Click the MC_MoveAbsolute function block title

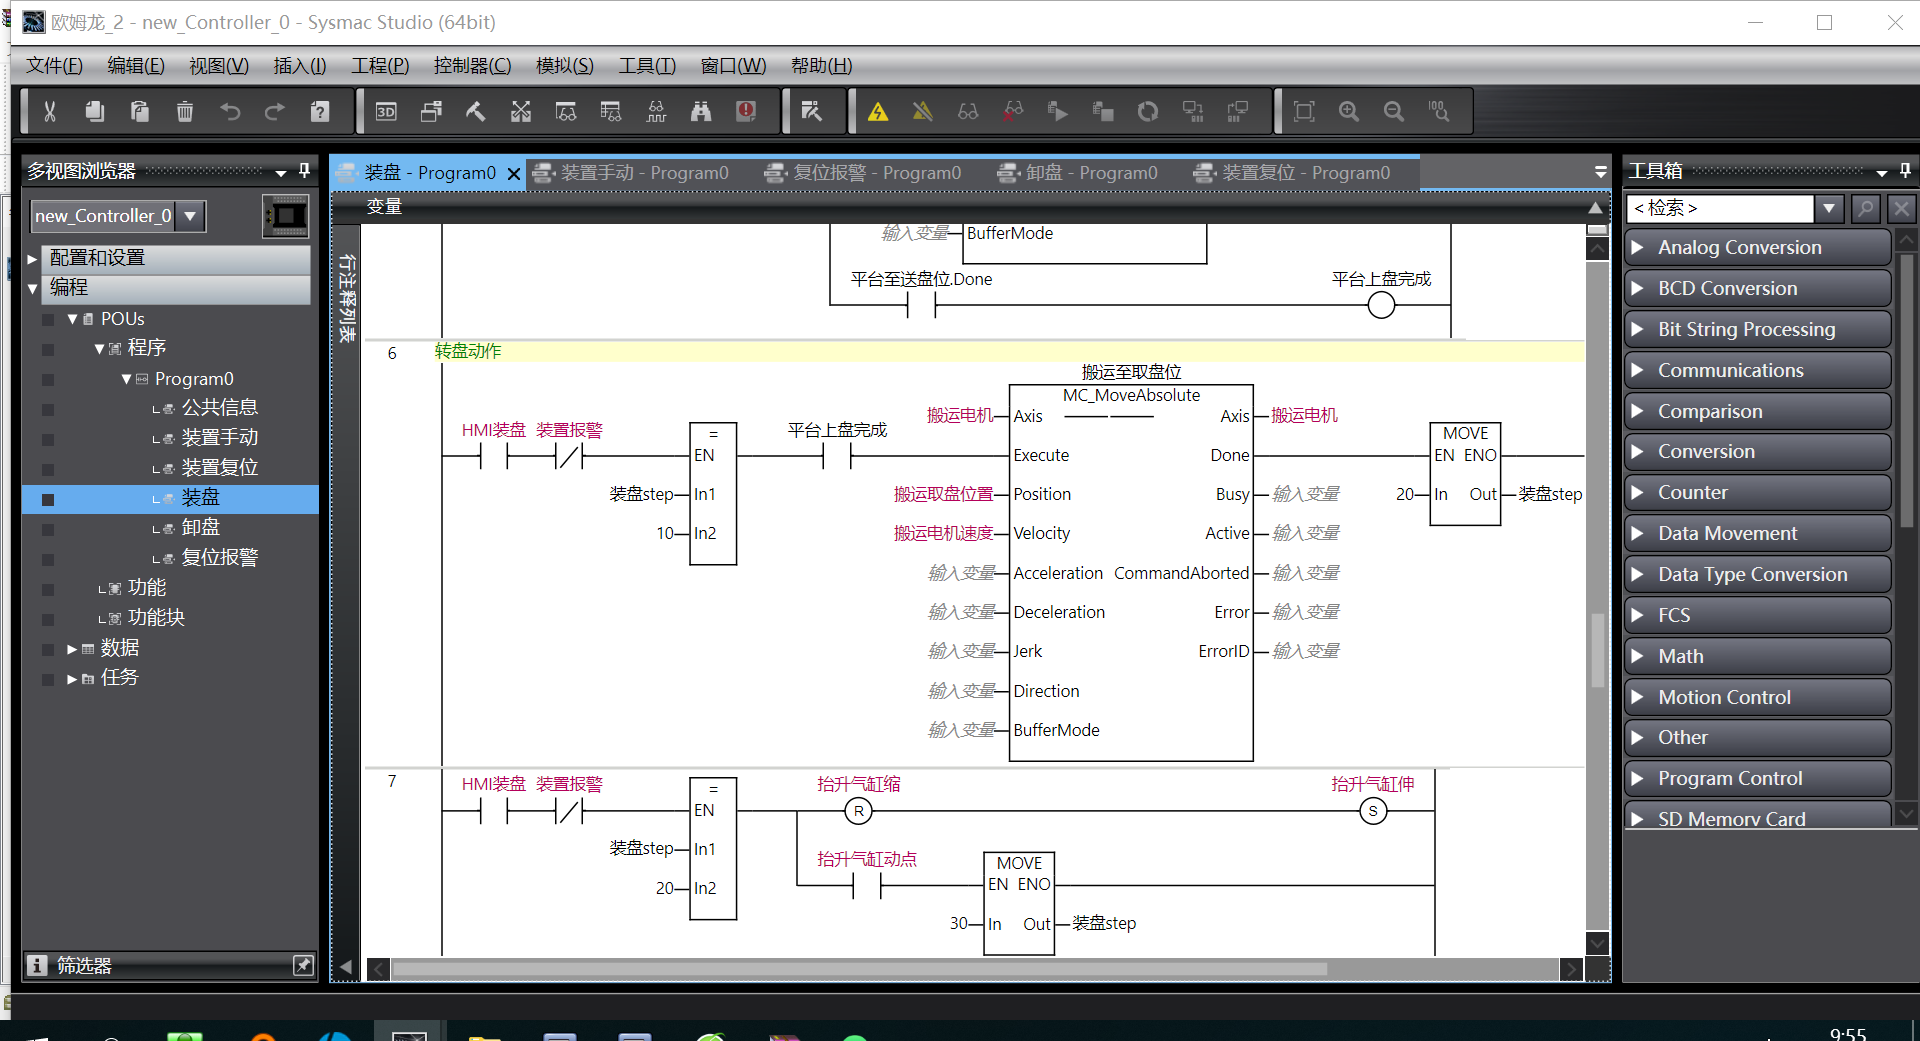pos(1131,396)
